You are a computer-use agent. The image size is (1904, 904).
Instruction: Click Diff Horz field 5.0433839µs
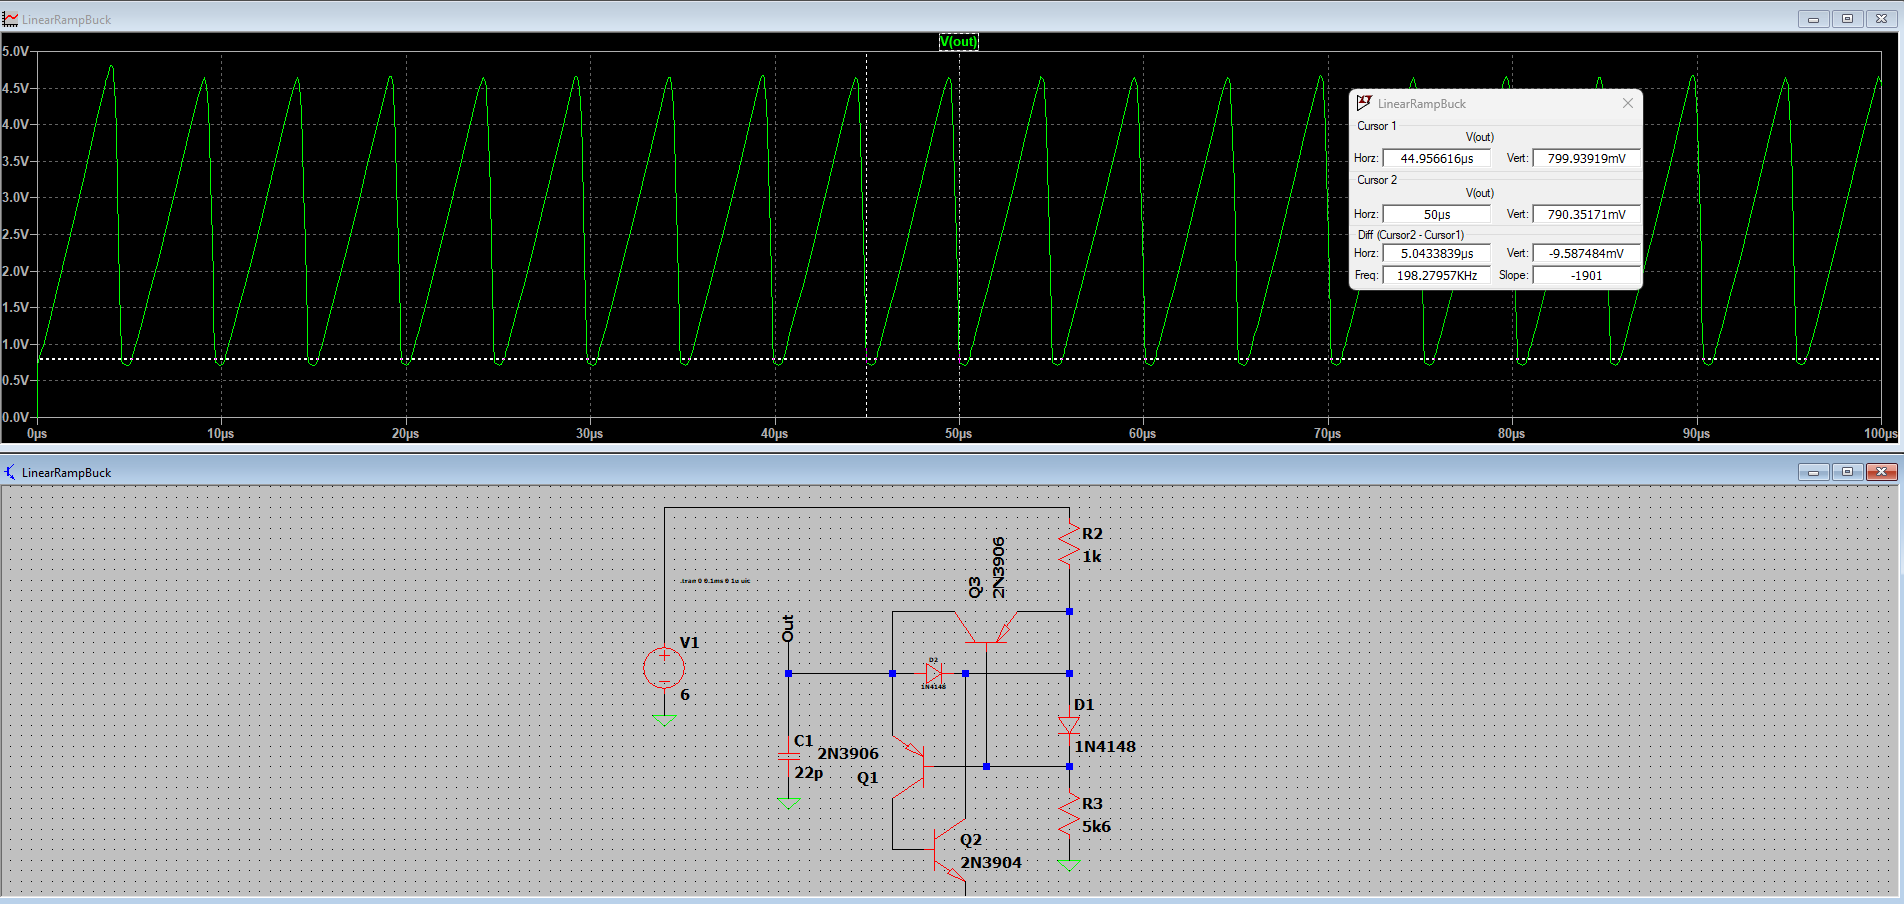pyautogui.click(x=1436, y=253)
